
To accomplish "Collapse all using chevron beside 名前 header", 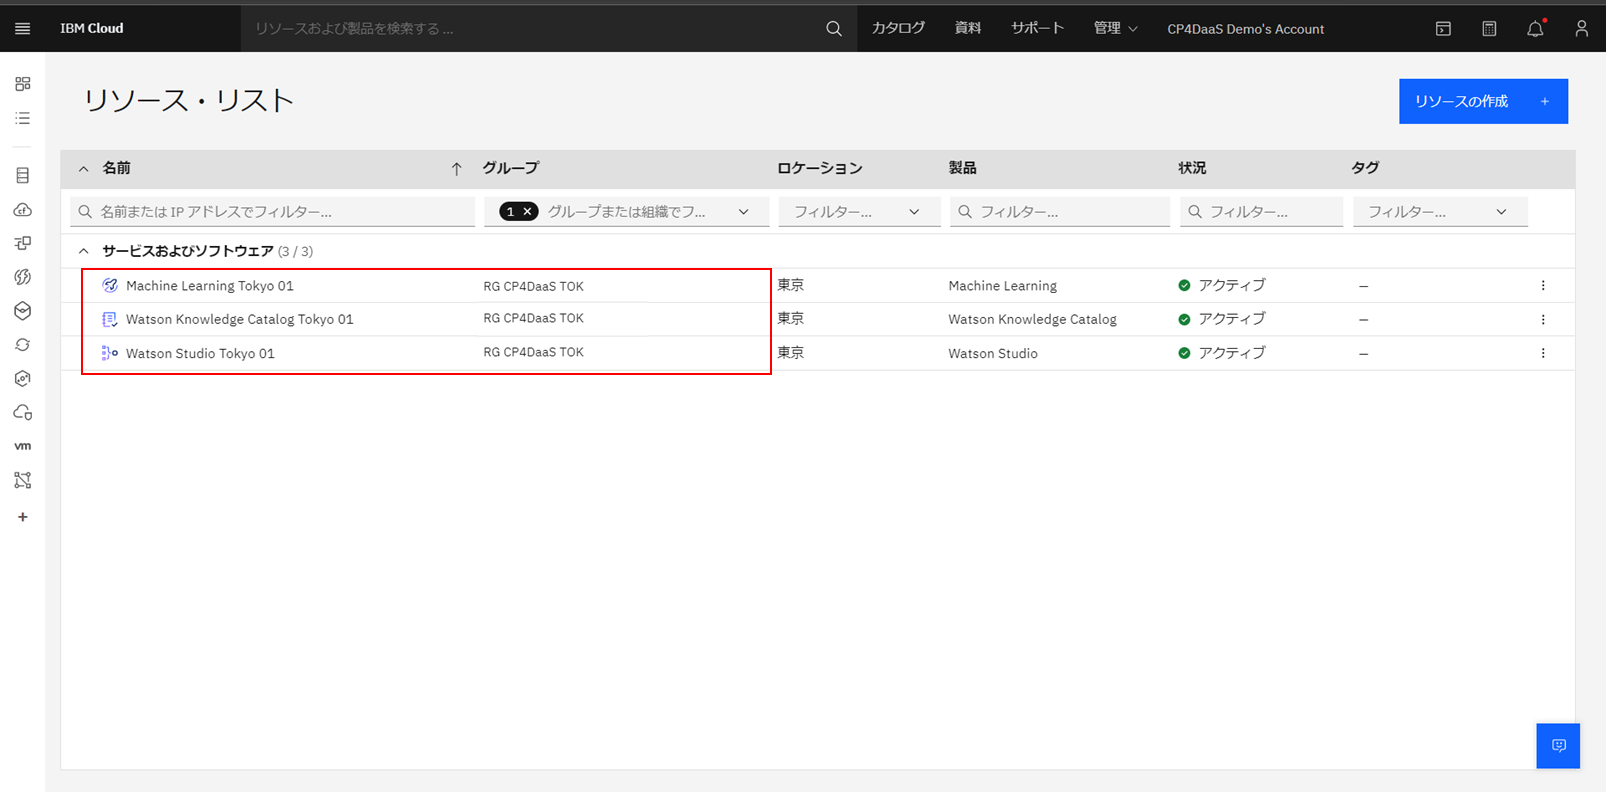I will click(x=84, y=169).
